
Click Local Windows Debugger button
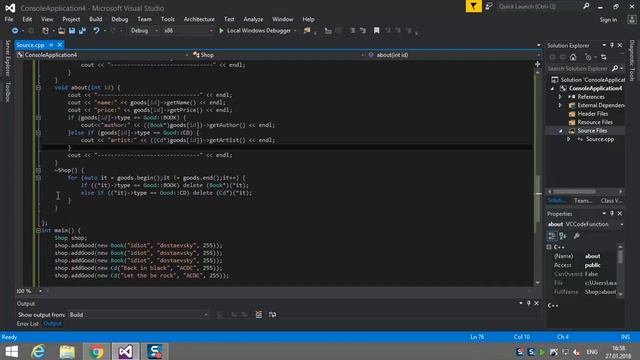259,31
